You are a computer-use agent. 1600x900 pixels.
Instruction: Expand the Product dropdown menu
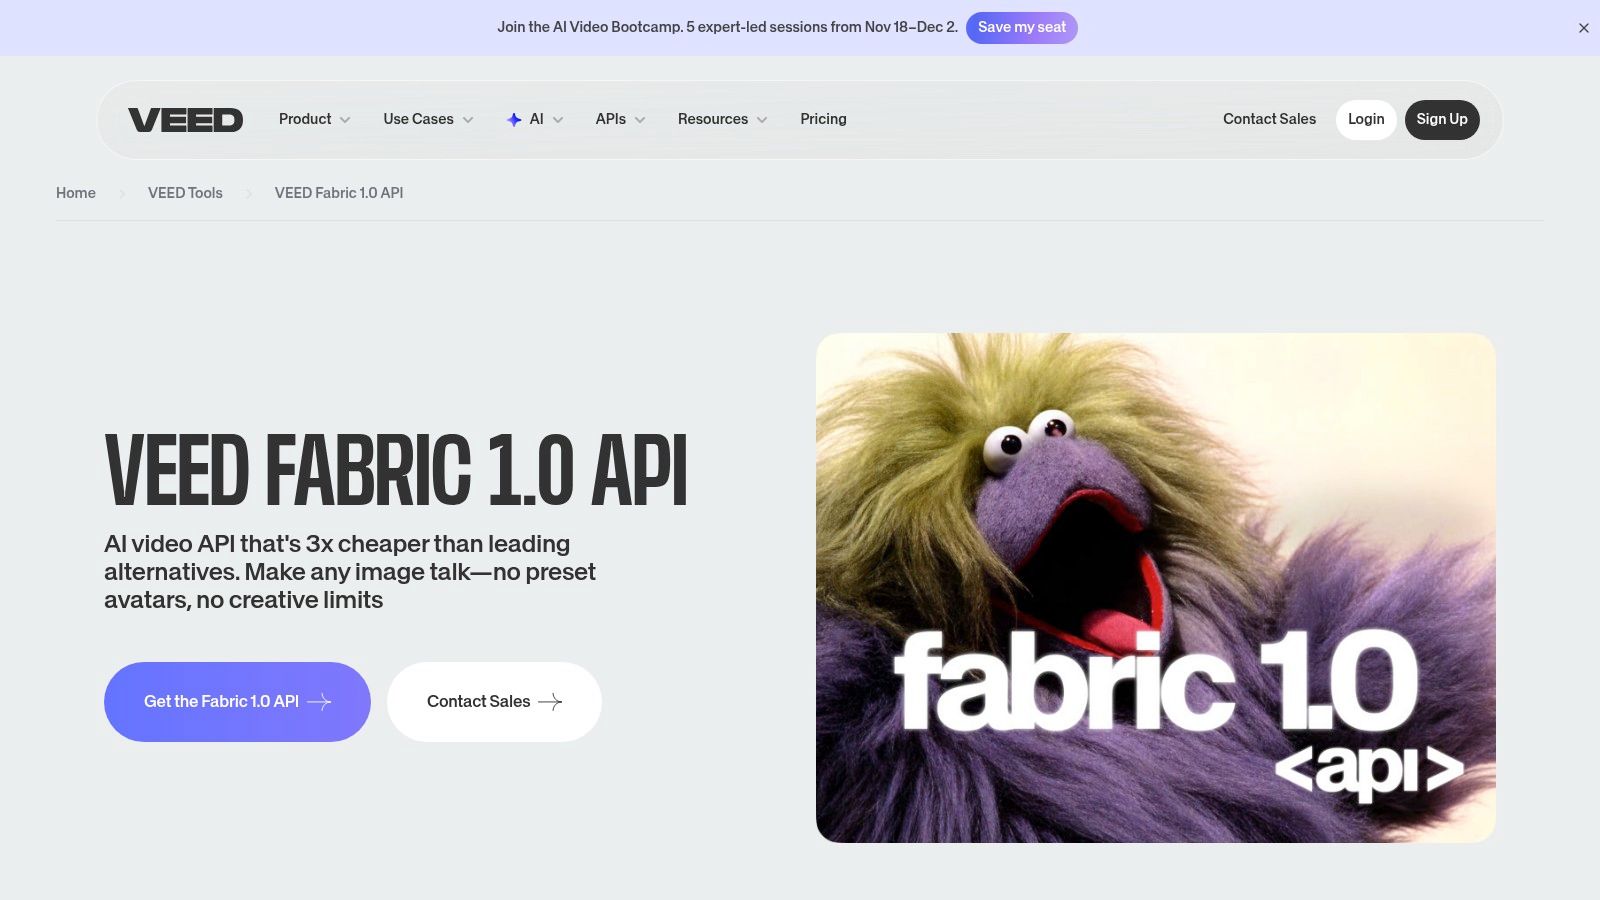314,119
